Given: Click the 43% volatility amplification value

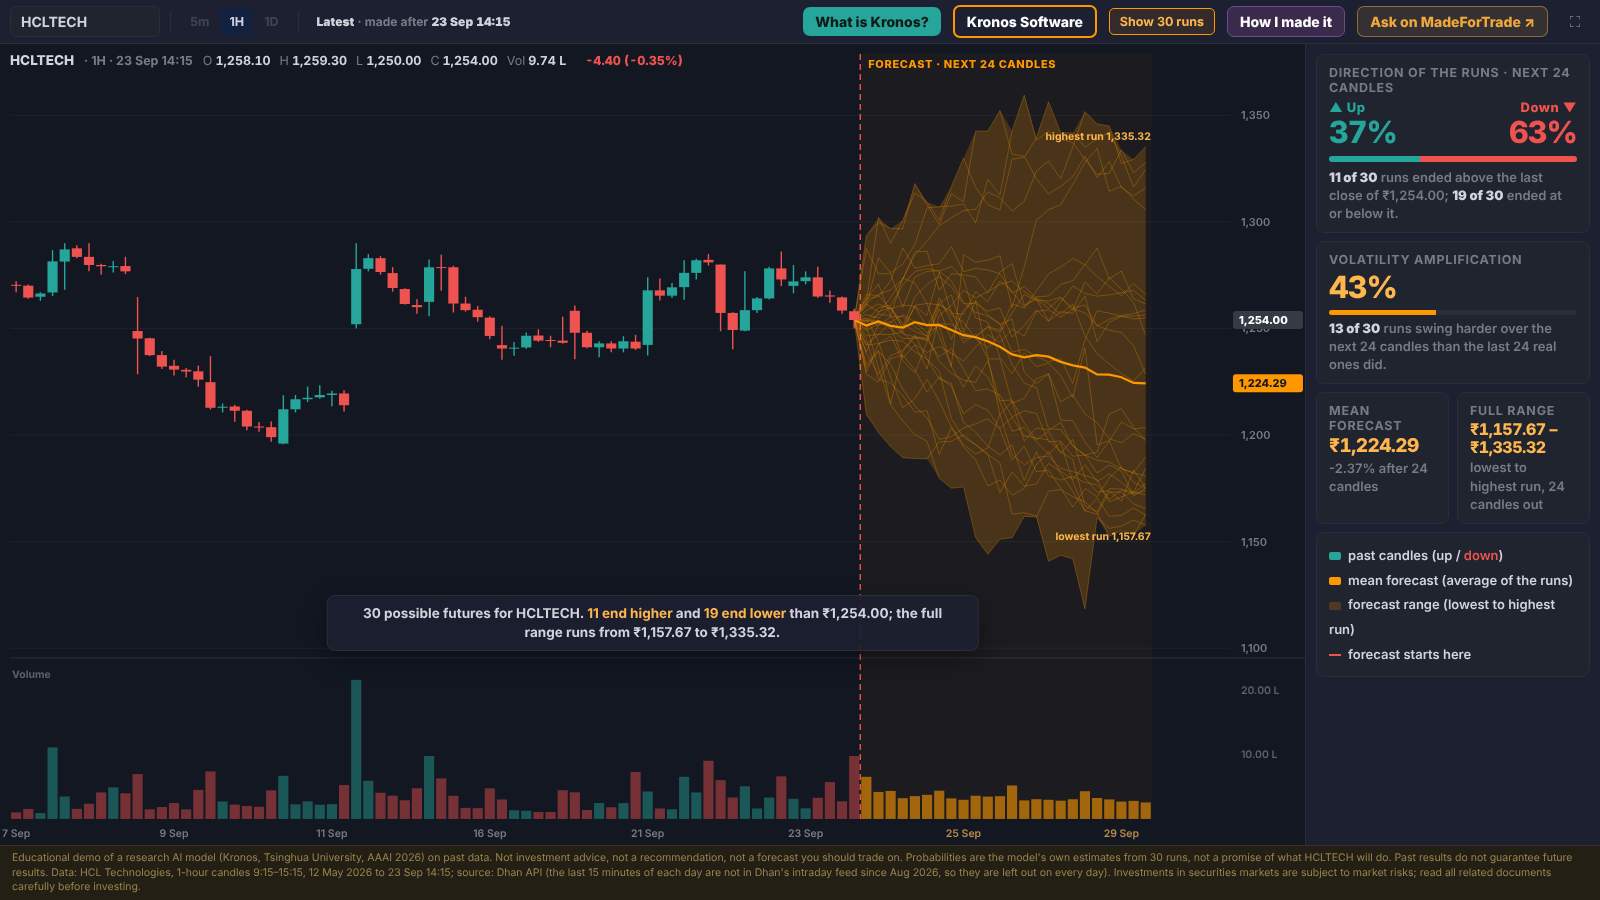Looking at the screenshot, I should (1362, 288).
